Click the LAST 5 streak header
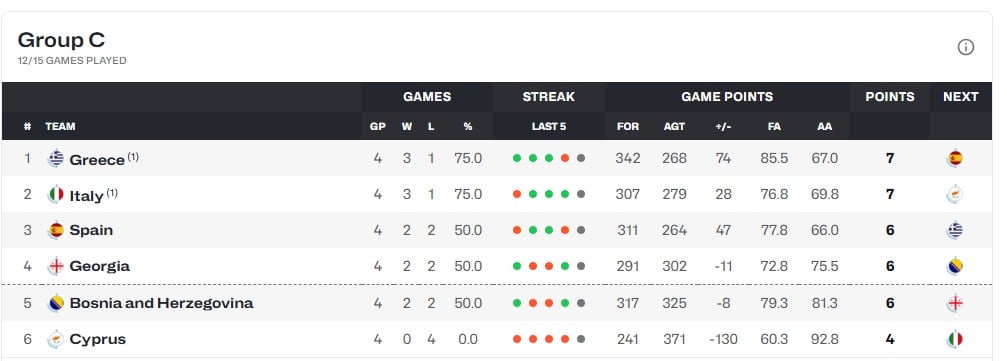 548,127
